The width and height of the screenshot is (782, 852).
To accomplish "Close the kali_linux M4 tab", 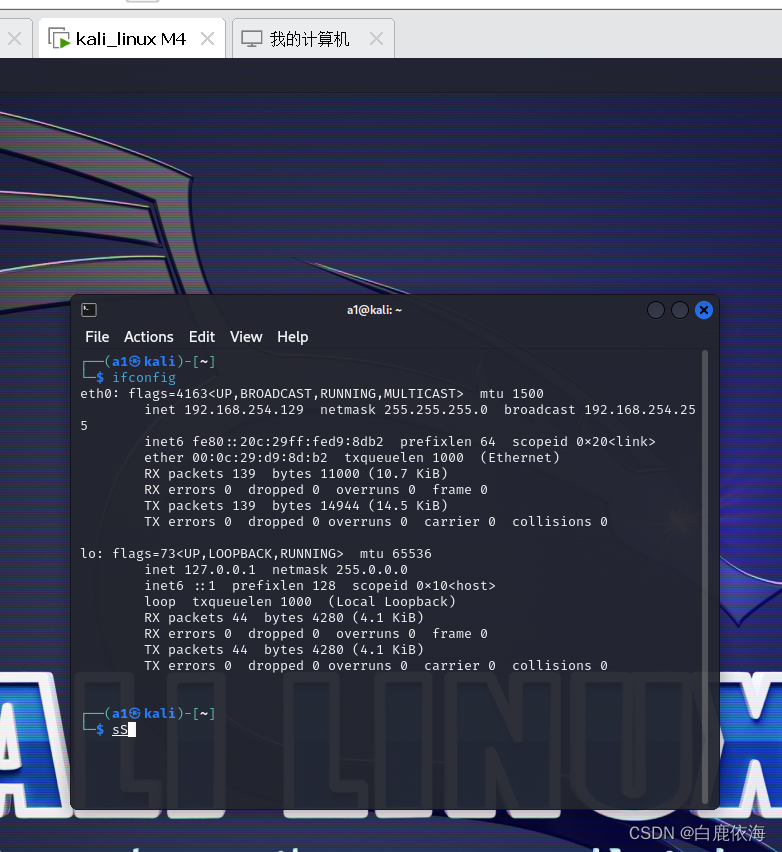I will tap(207, 39).
